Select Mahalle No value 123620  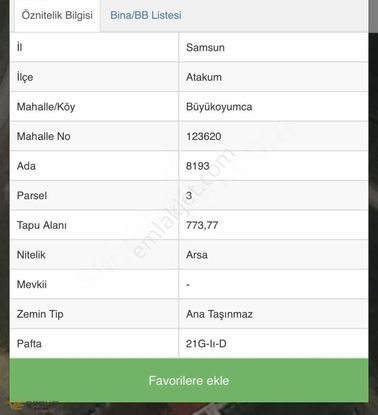pos(204,136)
